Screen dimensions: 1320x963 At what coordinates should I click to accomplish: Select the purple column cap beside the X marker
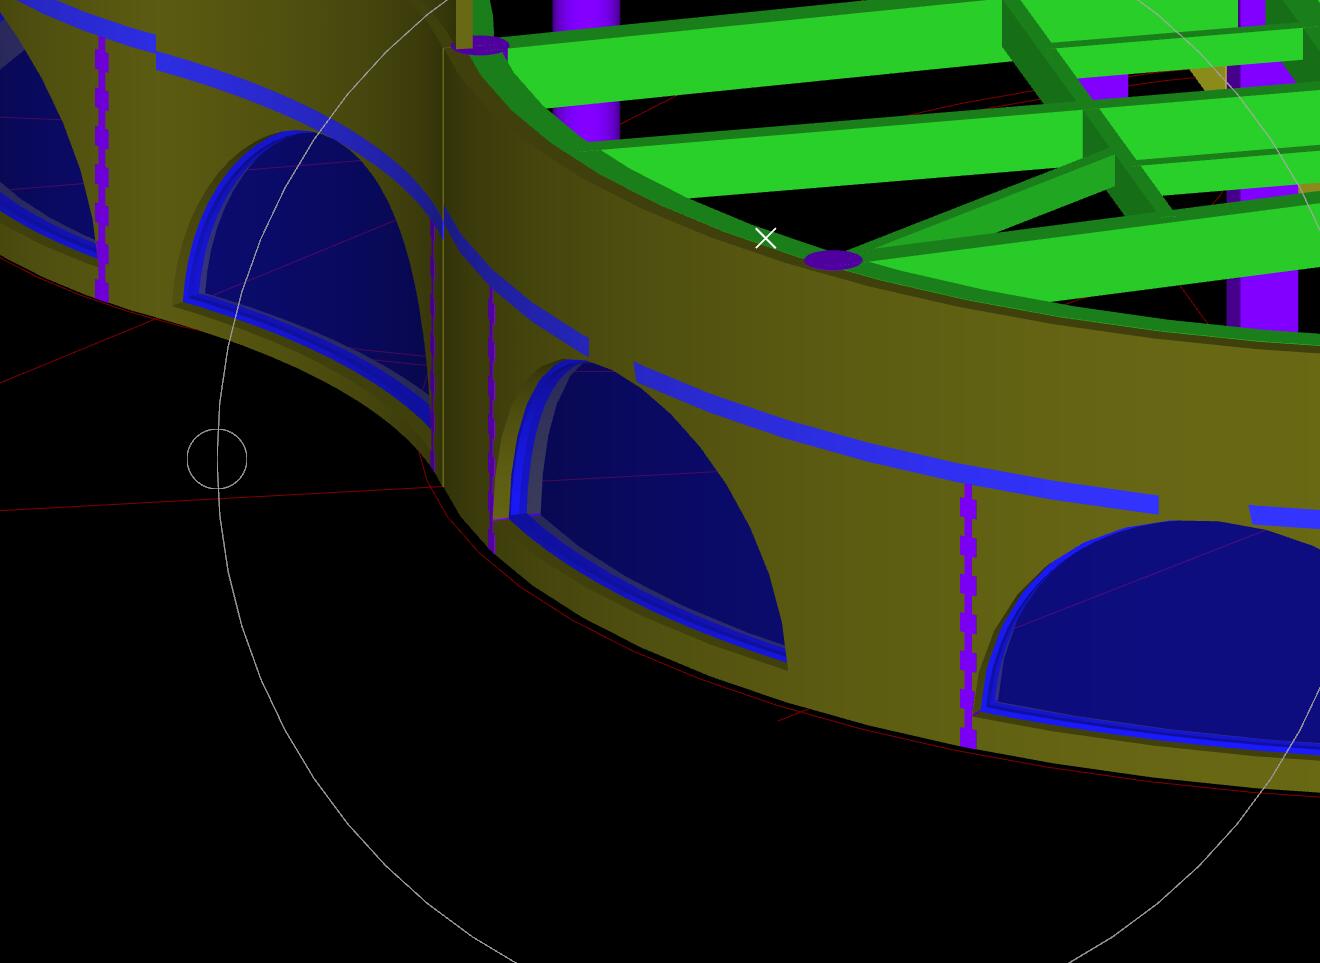833,260
